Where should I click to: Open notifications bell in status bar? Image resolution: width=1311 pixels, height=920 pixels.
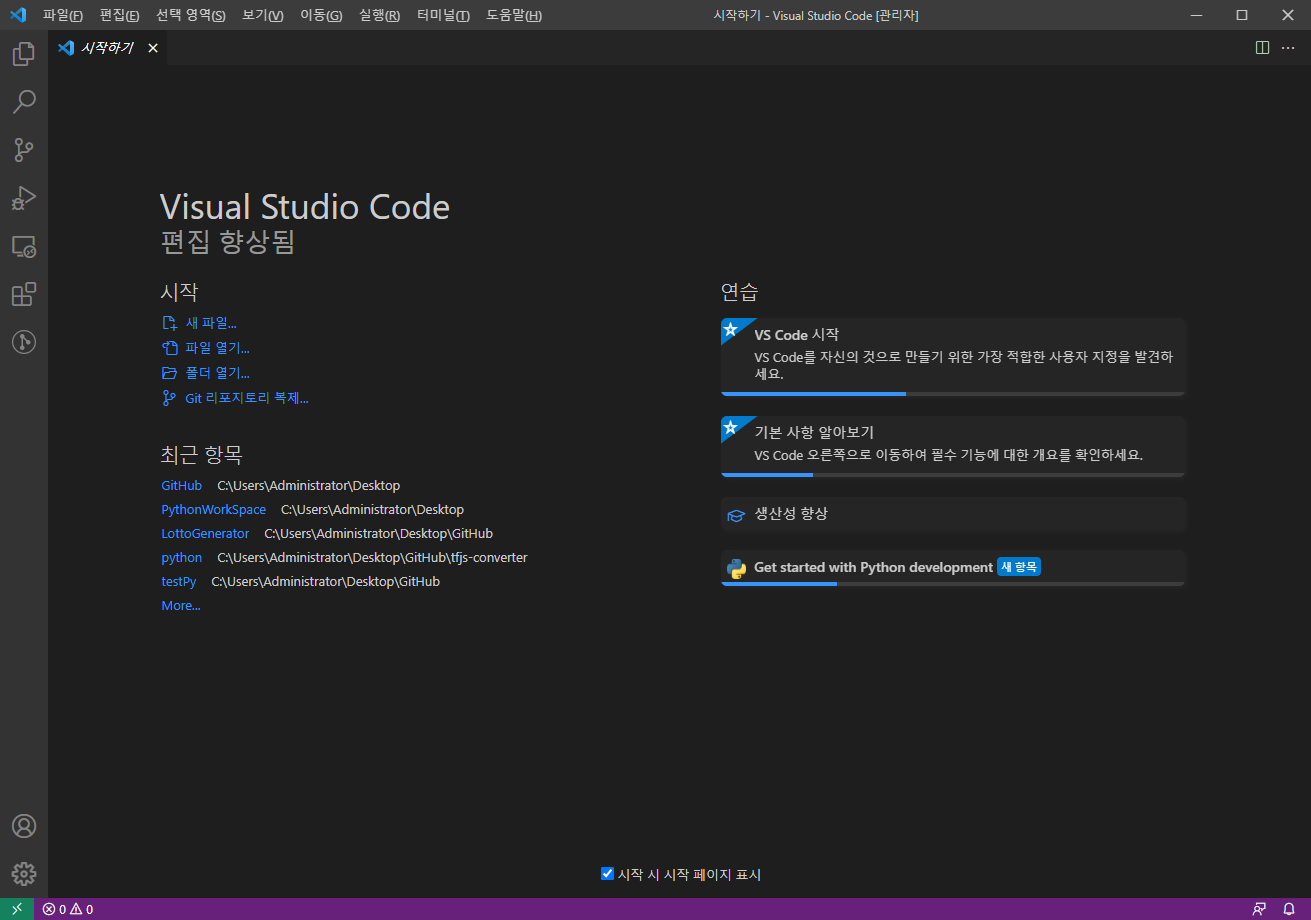(1289, 909)
